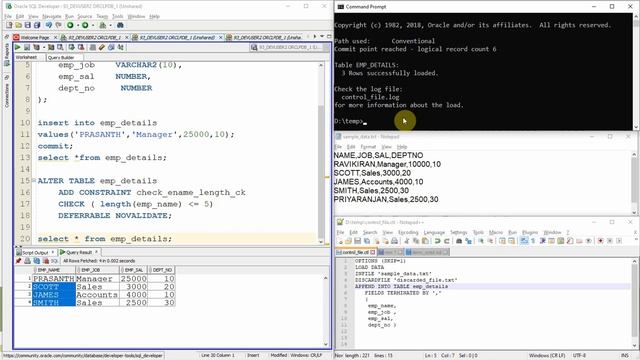Click the Cut scissors icon in Notepad++ toolbar
The image size is (640, 360).
coord(407,241)
